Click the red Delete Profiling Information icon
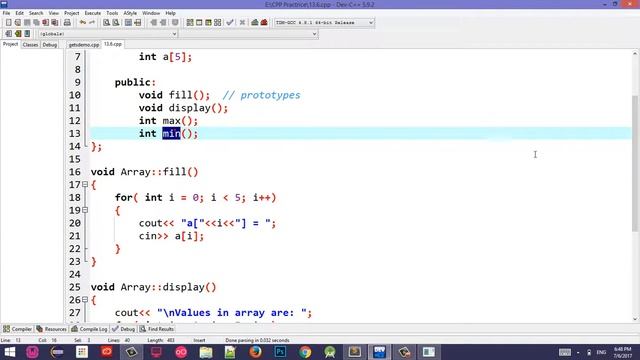The image size is (640, 360). point(264,22)
